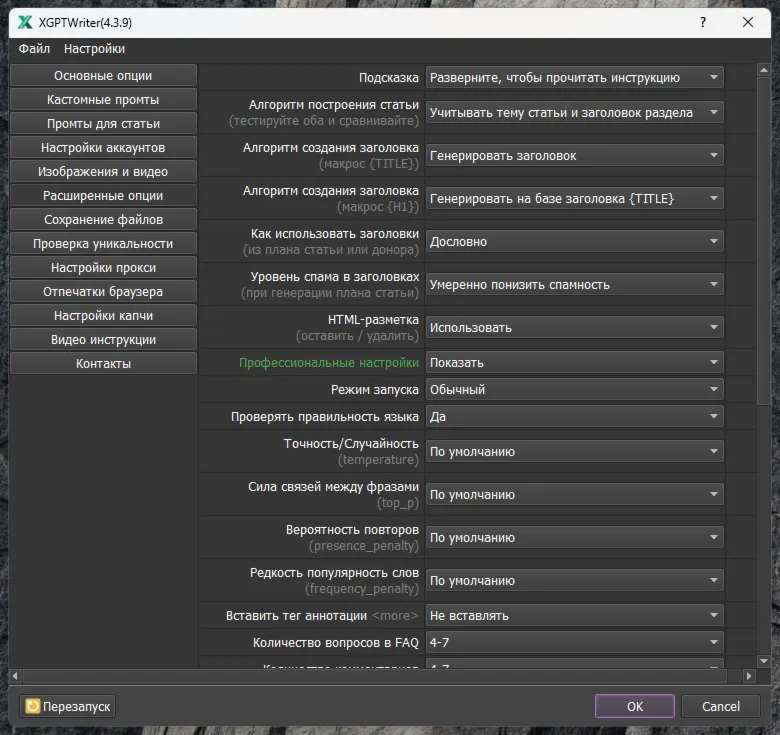Click vertical scrollbar down arrow

tap(764, 661)
